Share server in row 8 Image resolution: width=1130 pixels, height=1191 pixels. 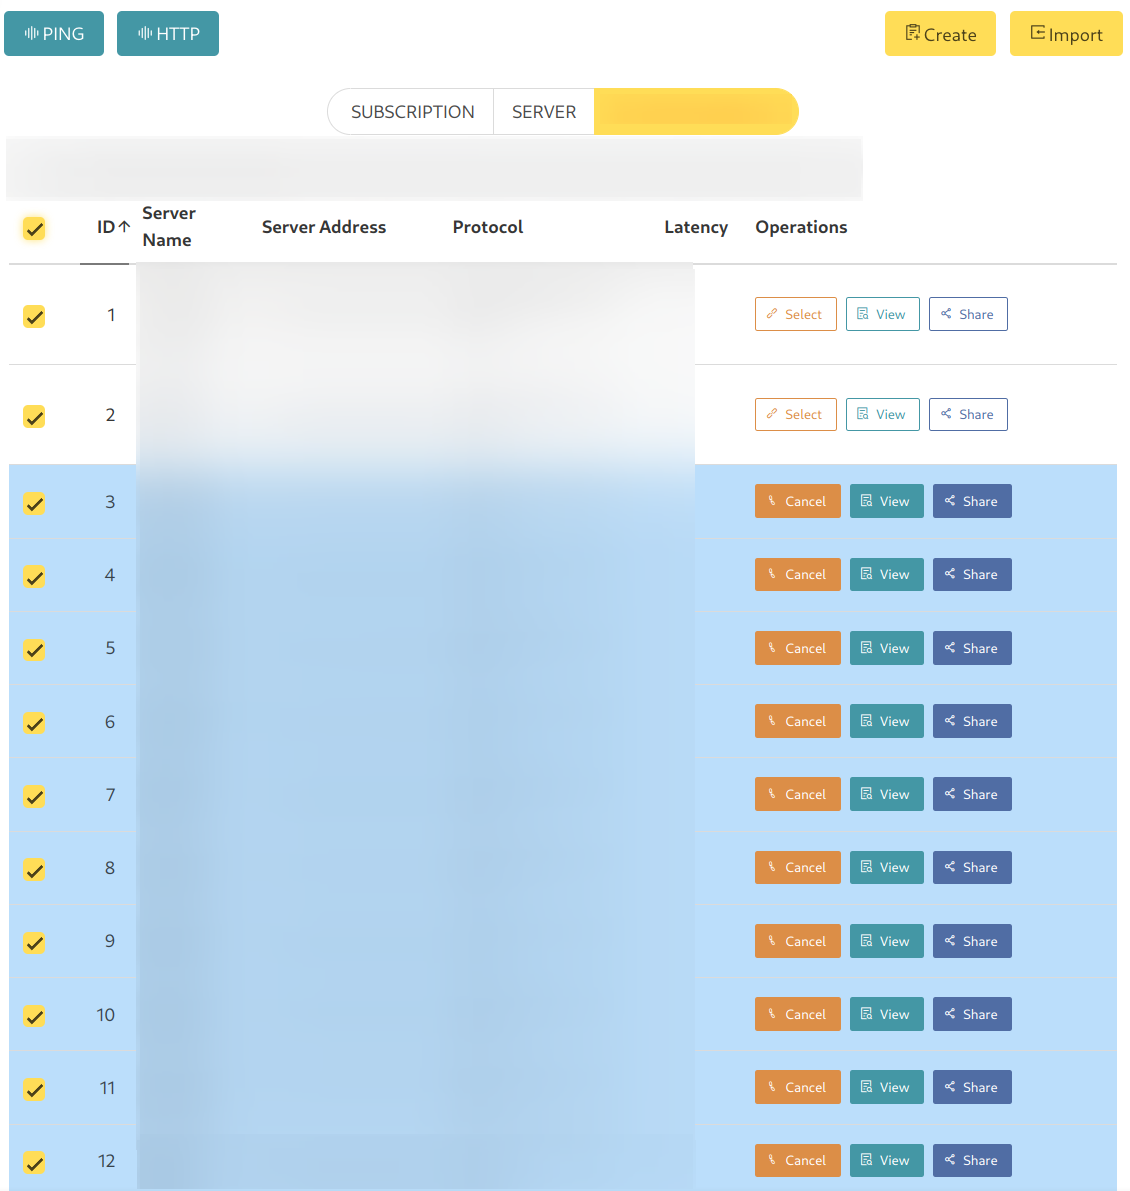[972, 867]
